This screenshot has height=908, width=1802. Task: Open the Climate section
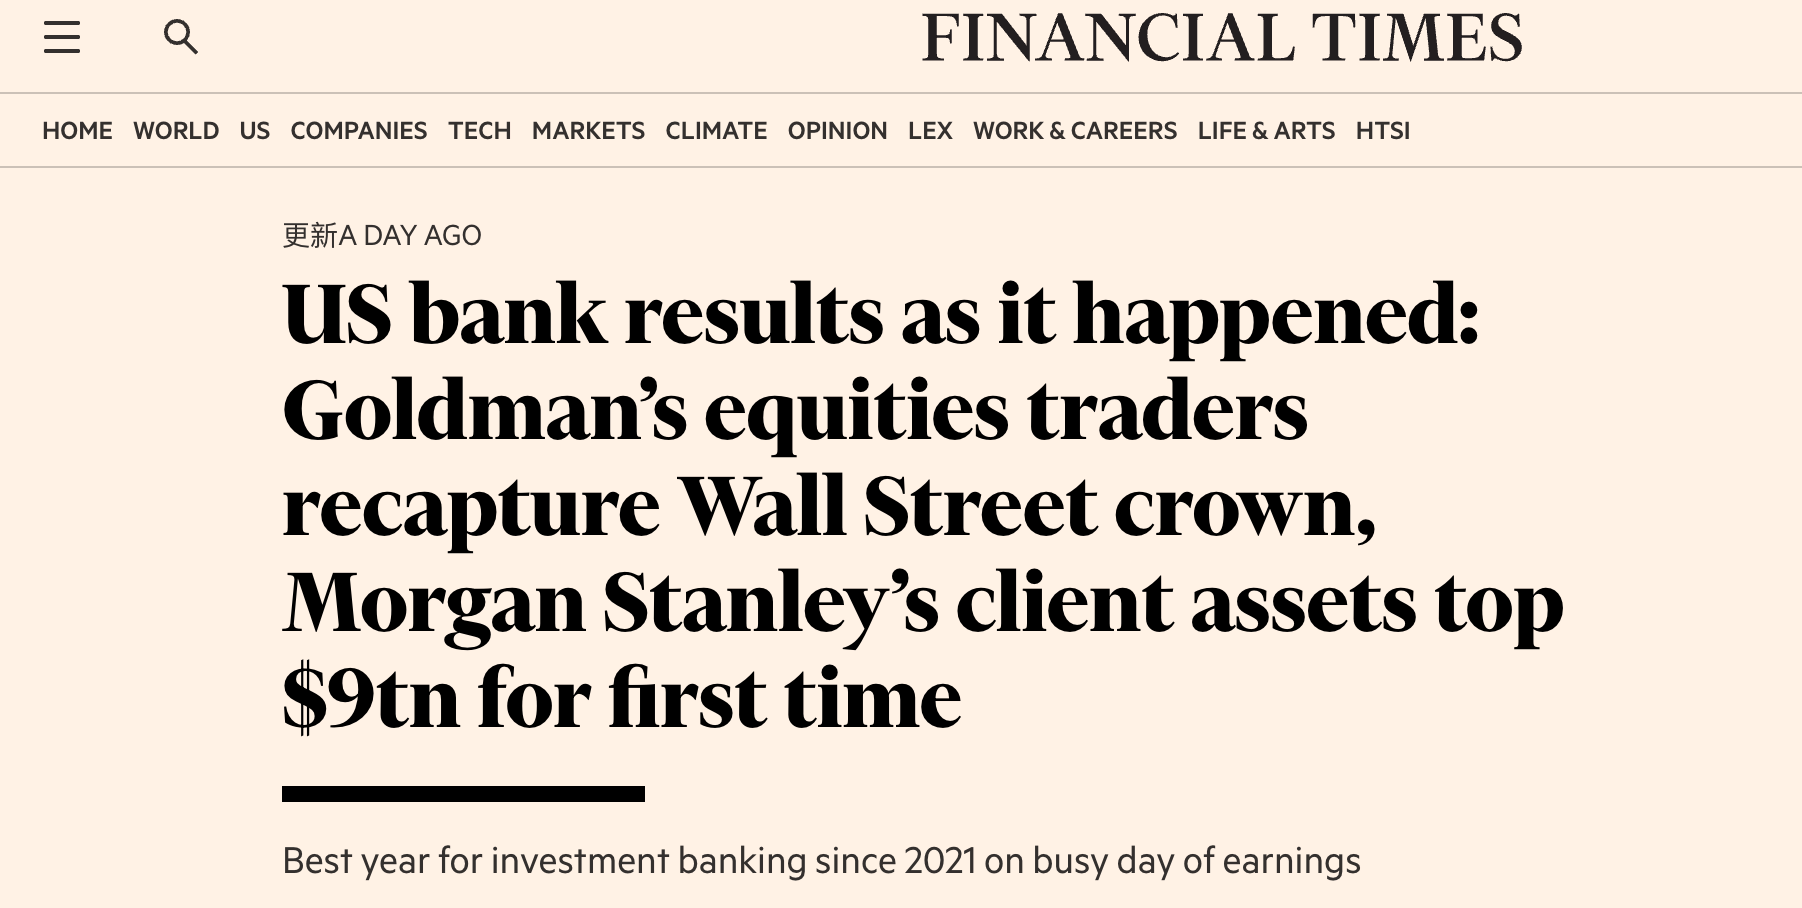(716, 131)
